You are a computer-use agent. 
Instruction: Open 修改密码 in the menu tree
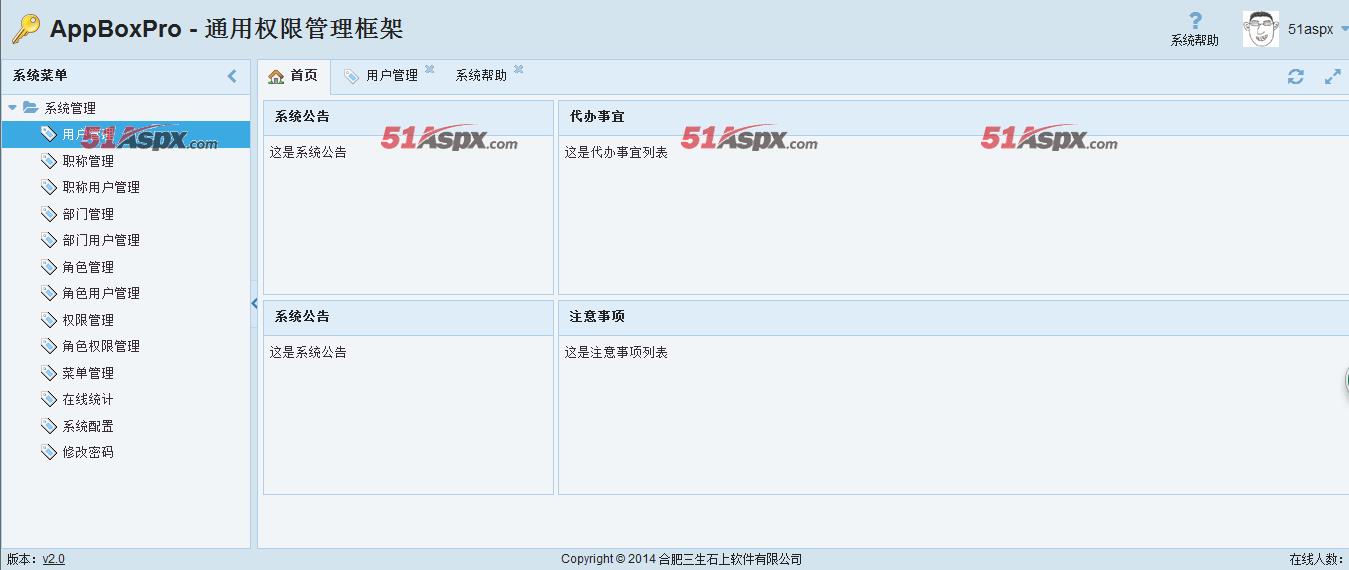point(88,452)
